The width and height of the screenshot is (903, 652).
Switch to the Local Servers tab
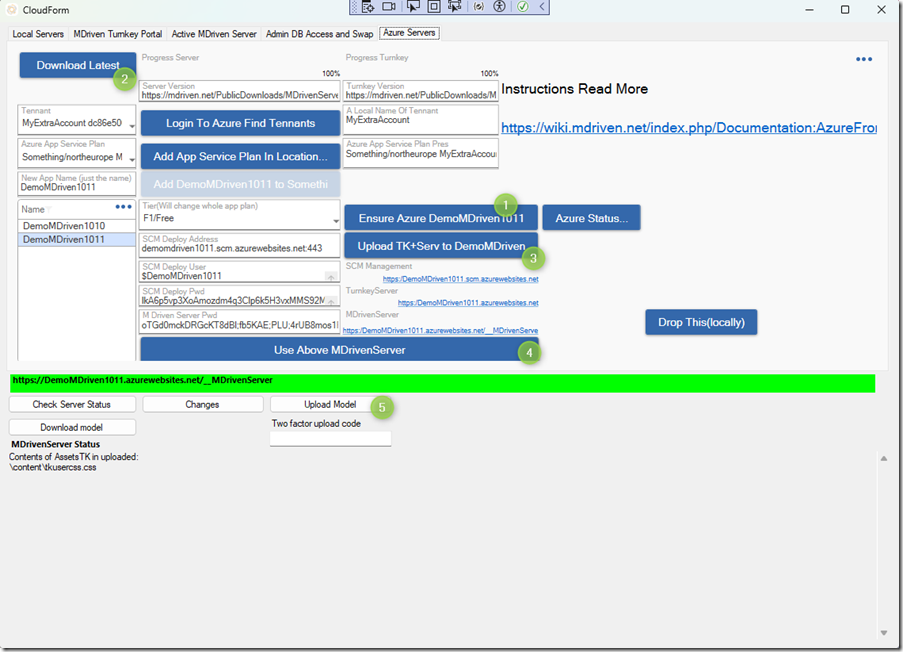[x=38, y=34]
